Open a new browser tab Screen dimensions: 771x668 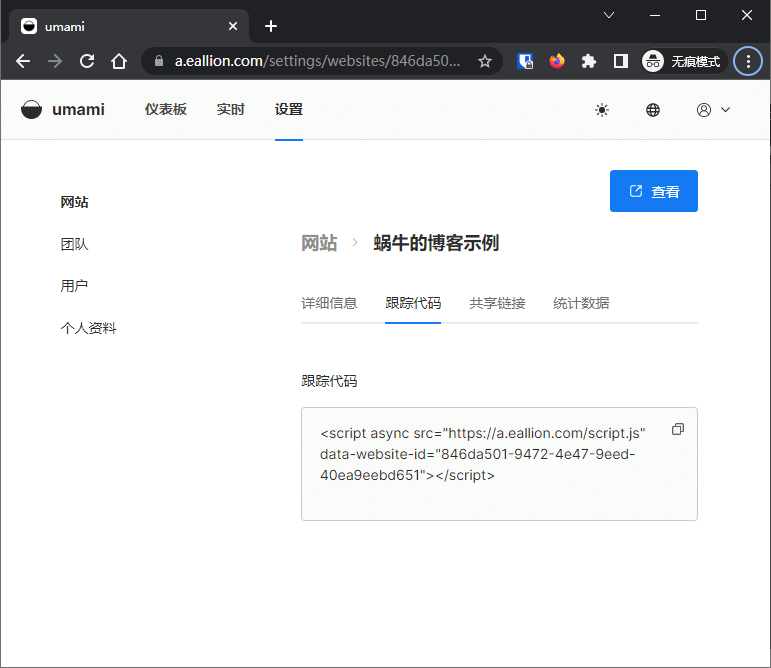[270, 26]
